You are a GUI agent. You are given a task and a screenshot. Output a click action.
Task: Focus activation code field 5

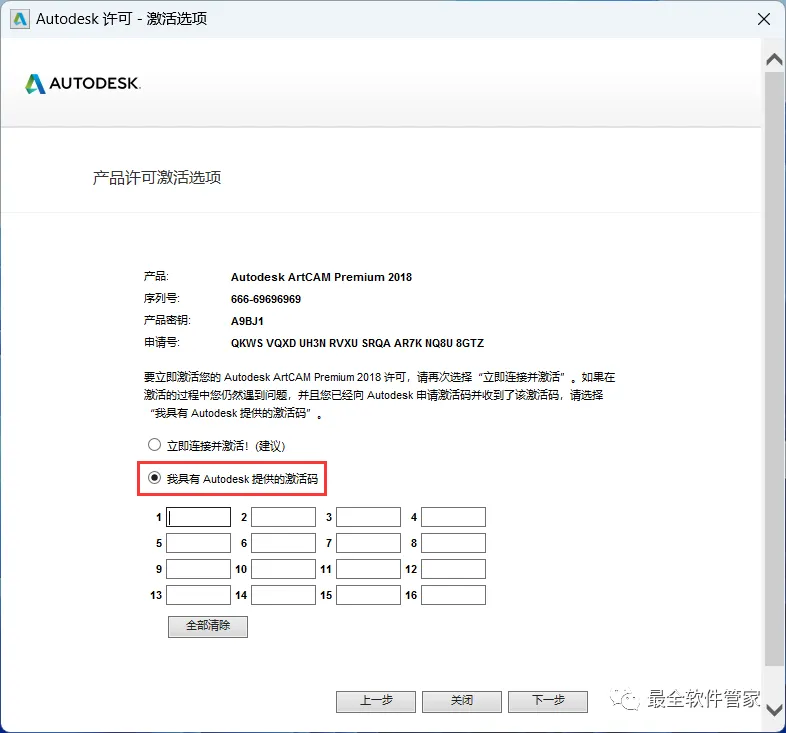(199, 543)
